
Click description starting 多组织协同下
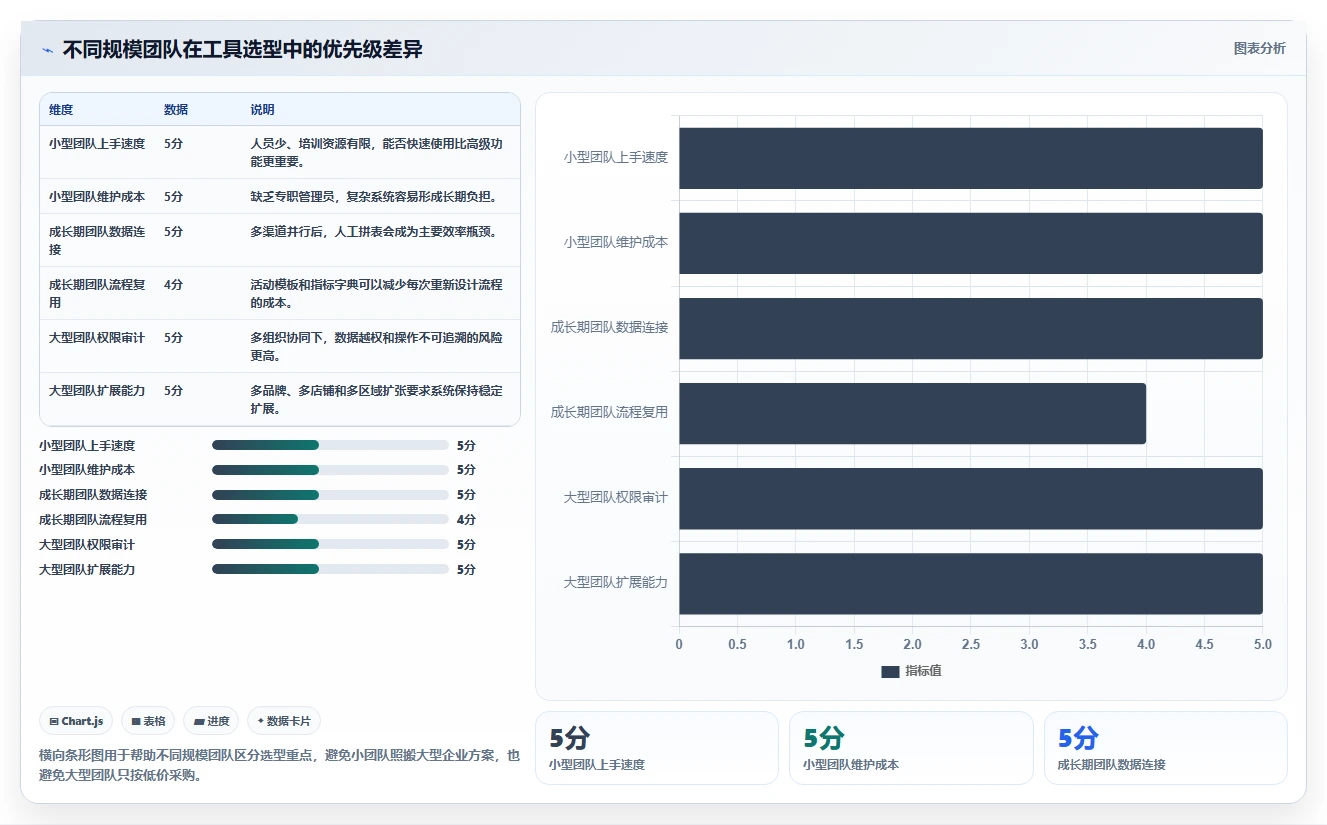pos(377,347)
